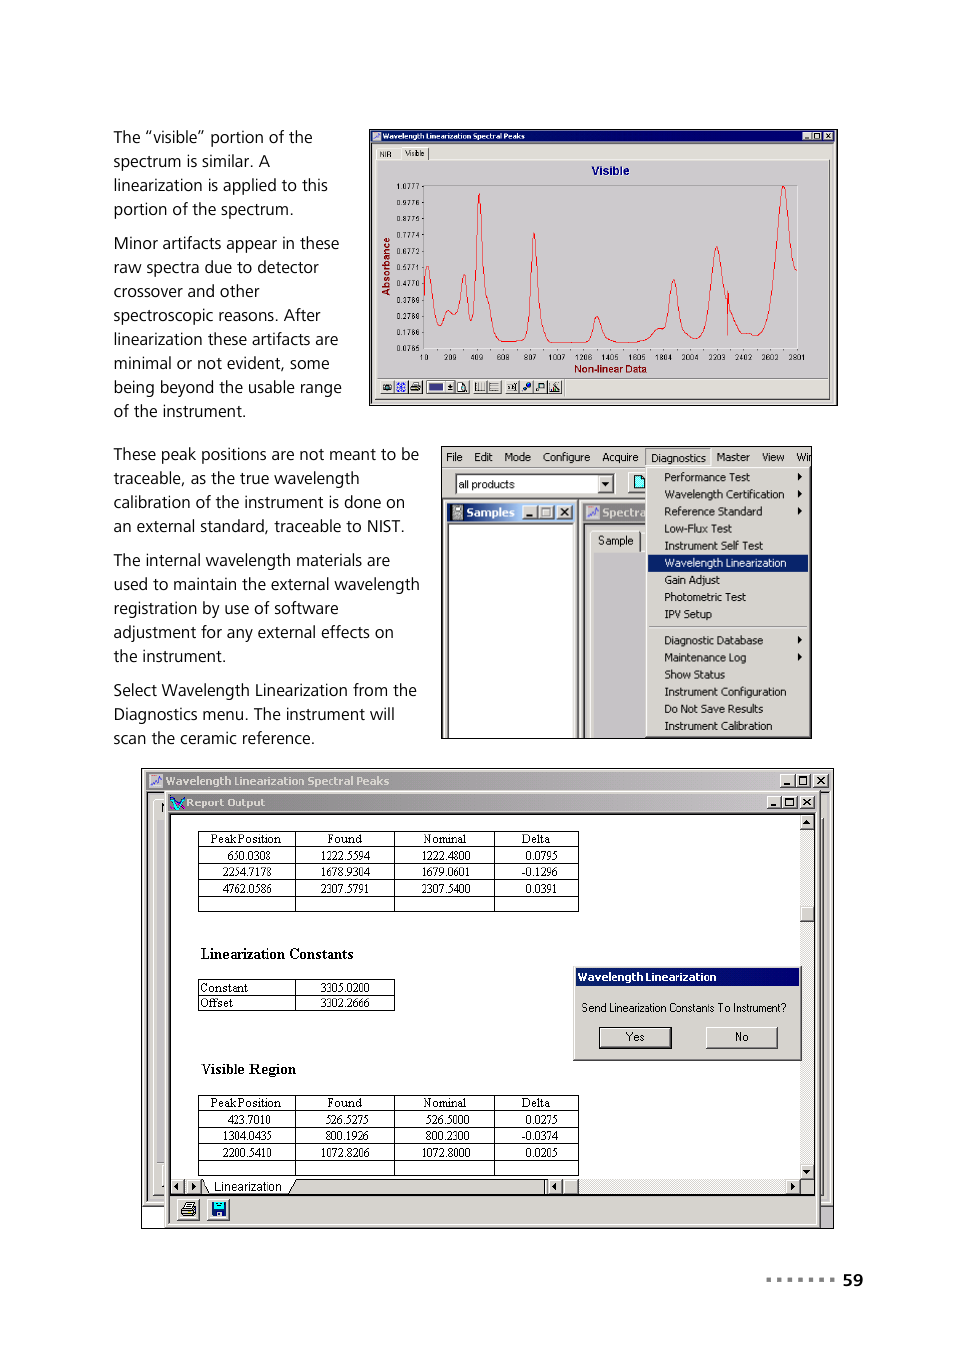This screenshot has height=1350, width=954.
Task: Click the printer icon in the spectrum plot toolbar
Action: click(x=415, y=387)
